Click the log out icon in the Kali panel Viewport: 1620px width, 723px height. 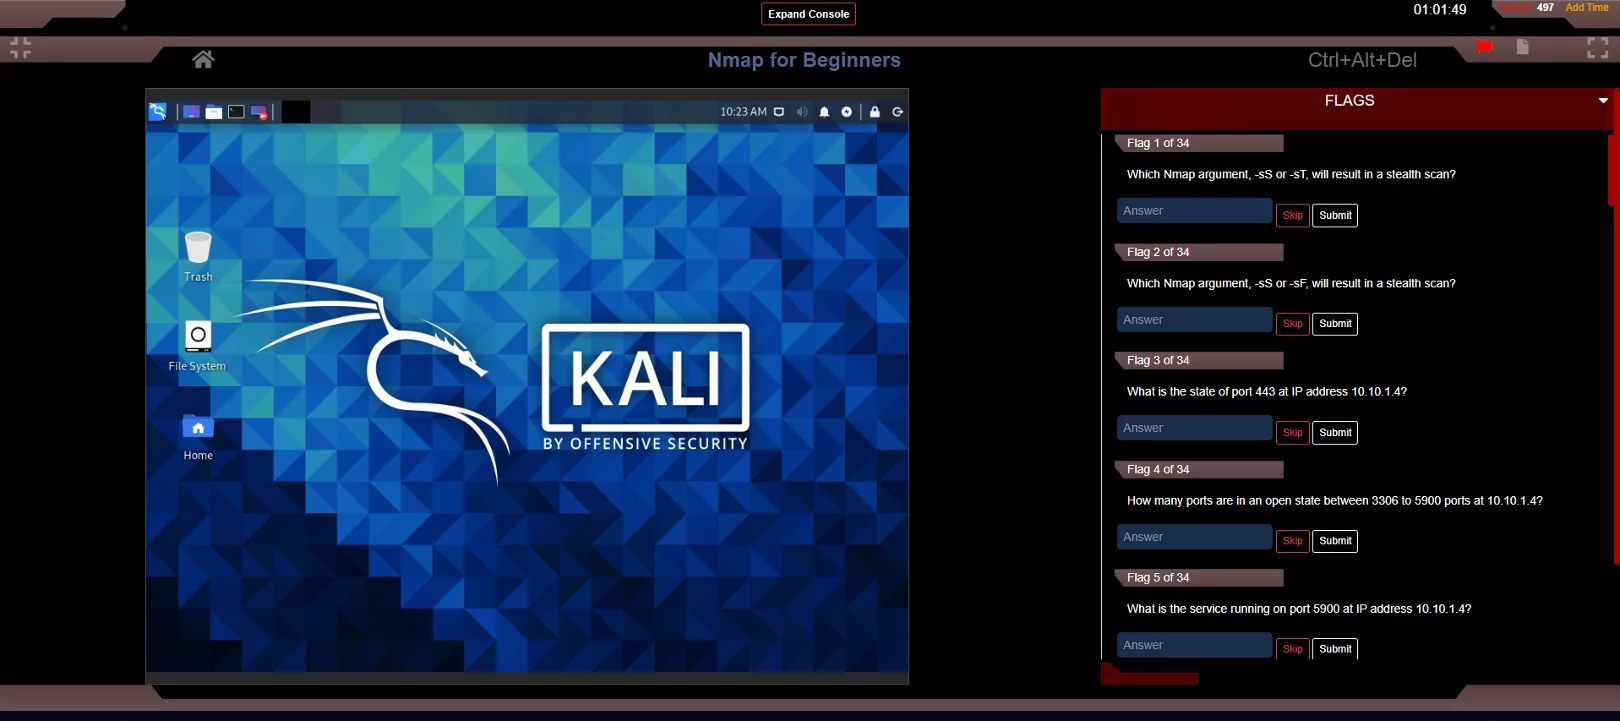point(898,112)
